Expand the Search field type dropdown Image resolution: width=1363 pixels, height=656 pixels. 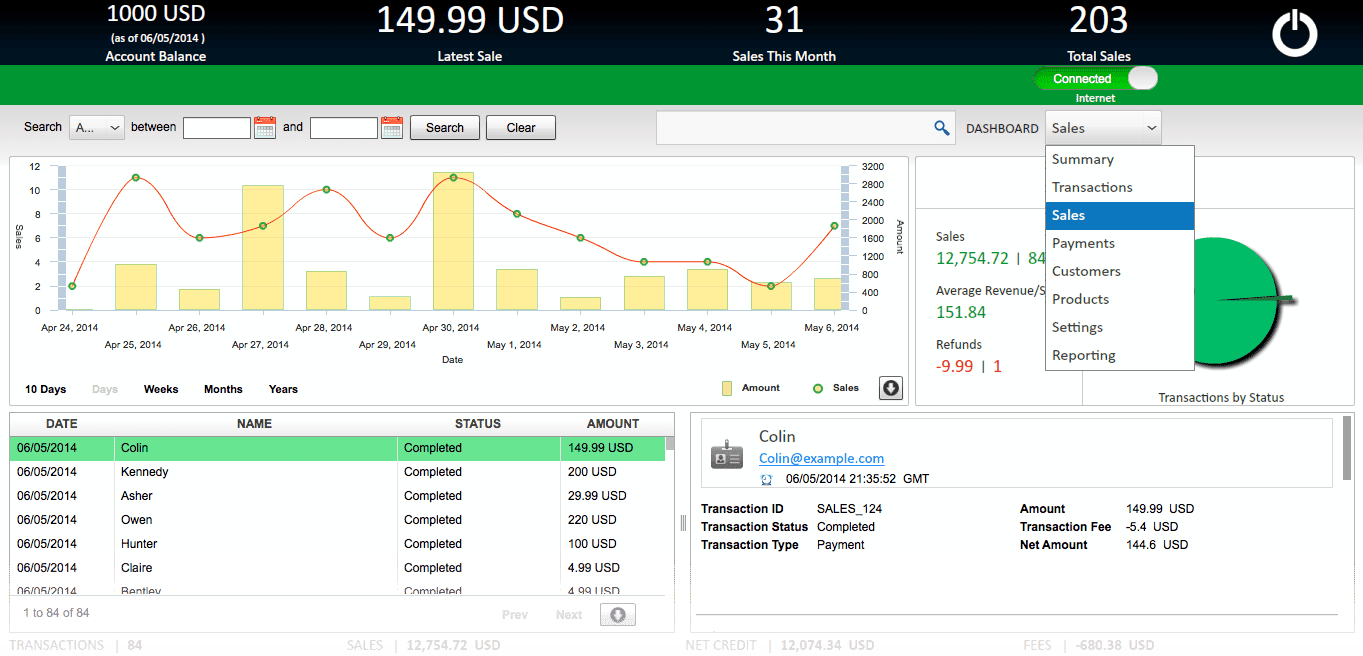(x=97, y=127)
